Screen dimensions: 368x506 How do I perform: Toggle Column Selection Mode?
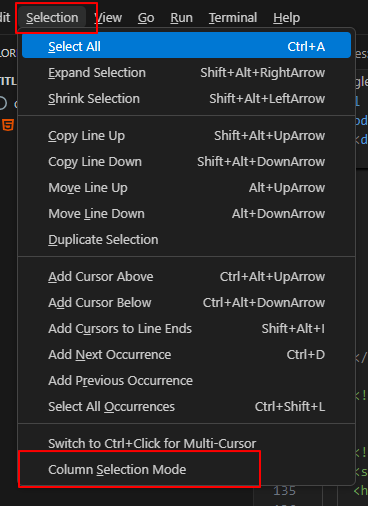click(186, 470)
